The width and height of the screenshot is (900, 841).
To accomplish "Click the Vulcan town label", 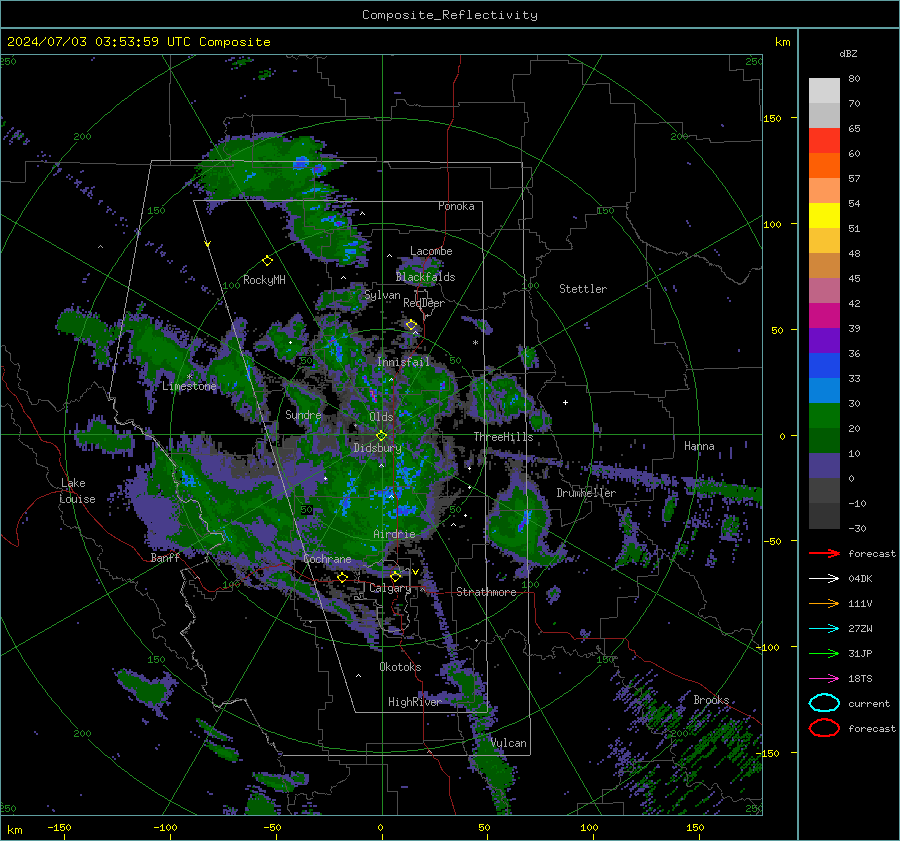I will coord(508,743).
